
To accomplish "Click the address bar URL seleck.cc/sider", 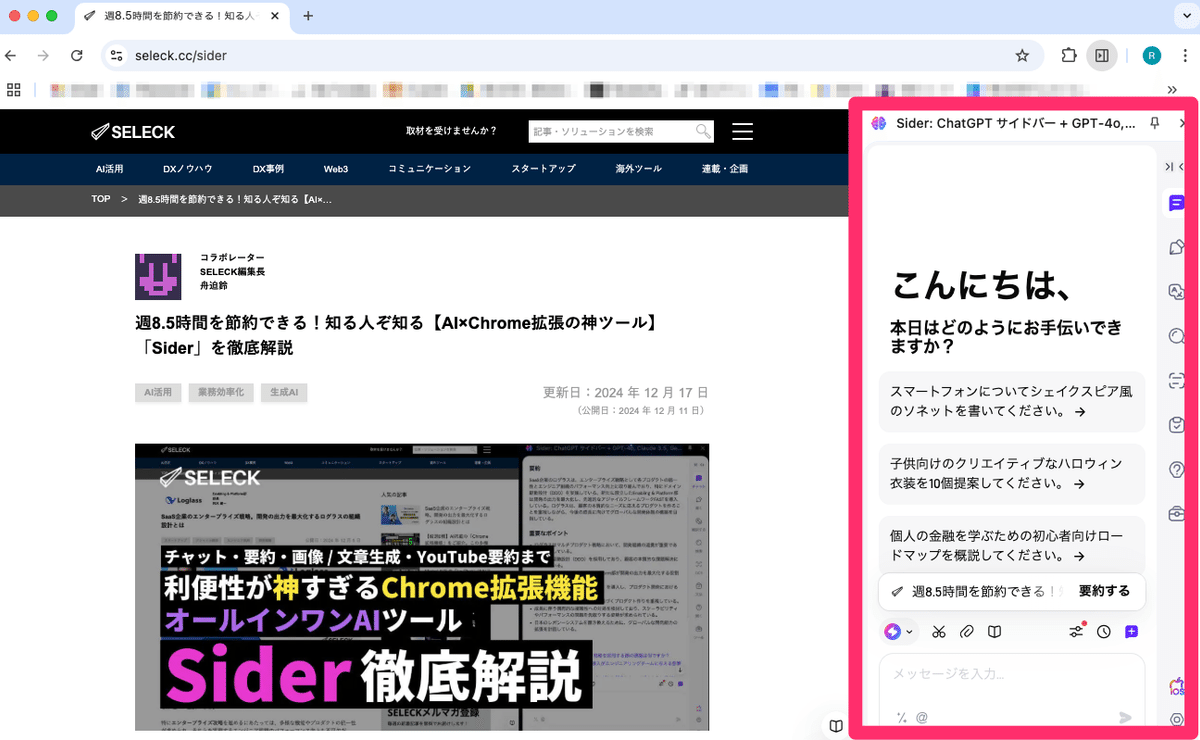I will pos(180,56).
